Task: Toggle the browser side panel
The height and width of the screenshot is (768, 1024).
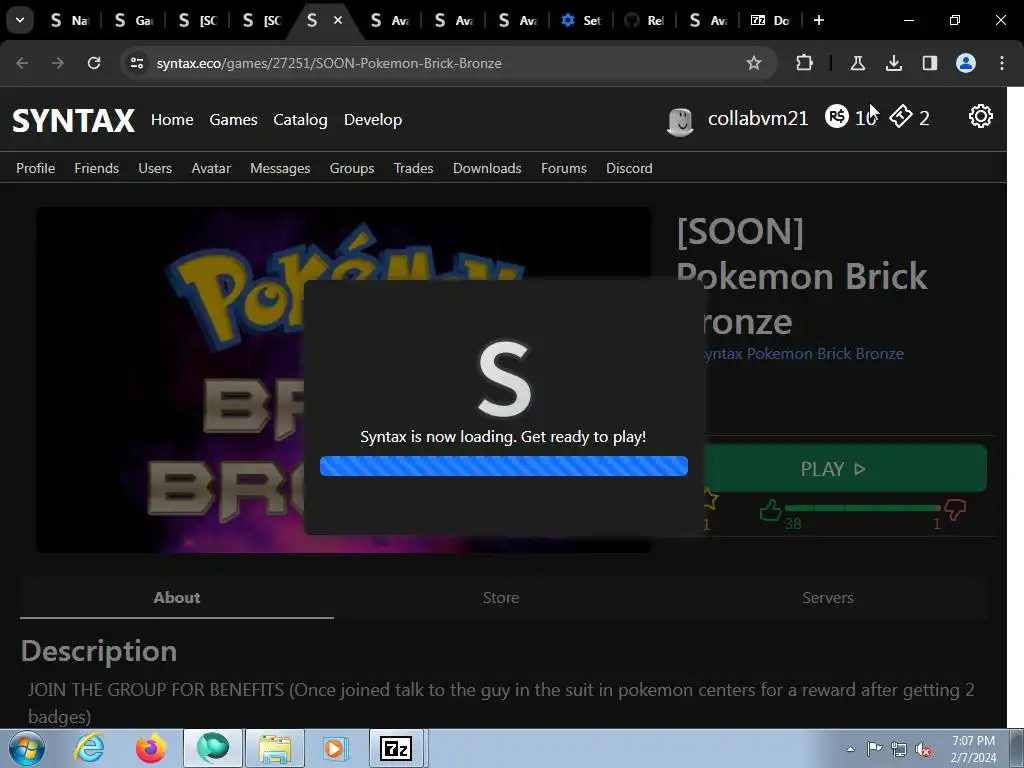Action: click(x=929, y=63)
